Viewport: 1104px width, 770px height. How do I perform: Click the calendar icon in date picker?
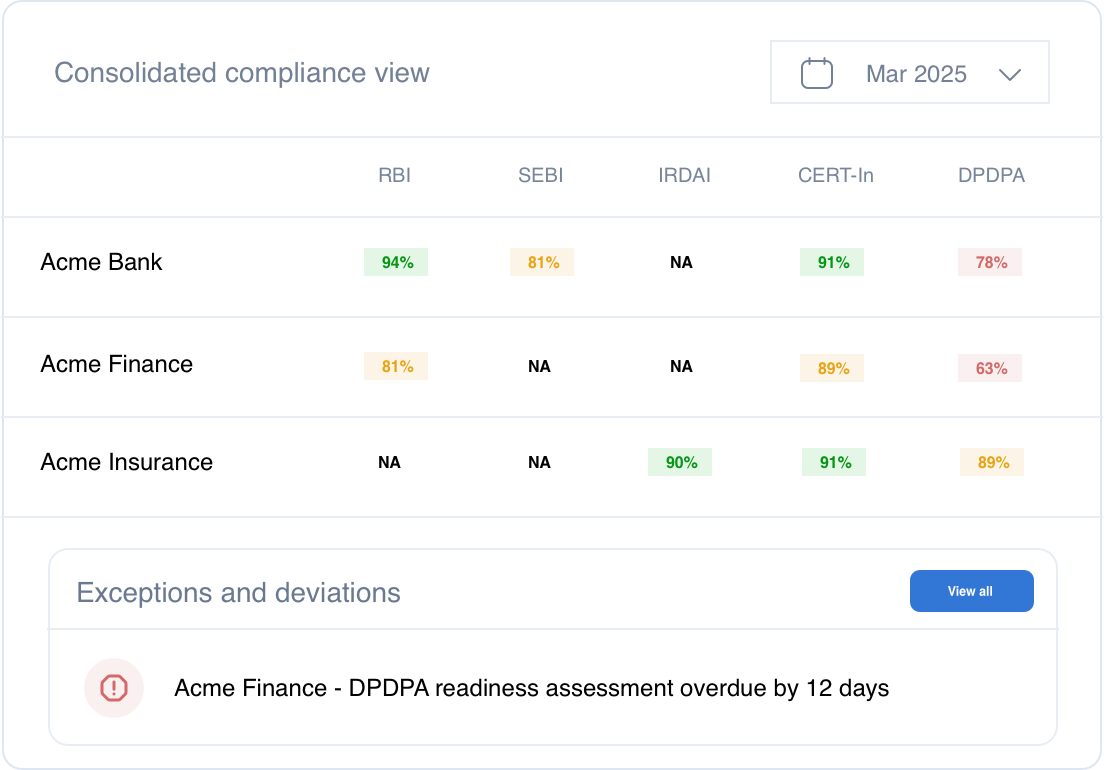pos(817,74)
